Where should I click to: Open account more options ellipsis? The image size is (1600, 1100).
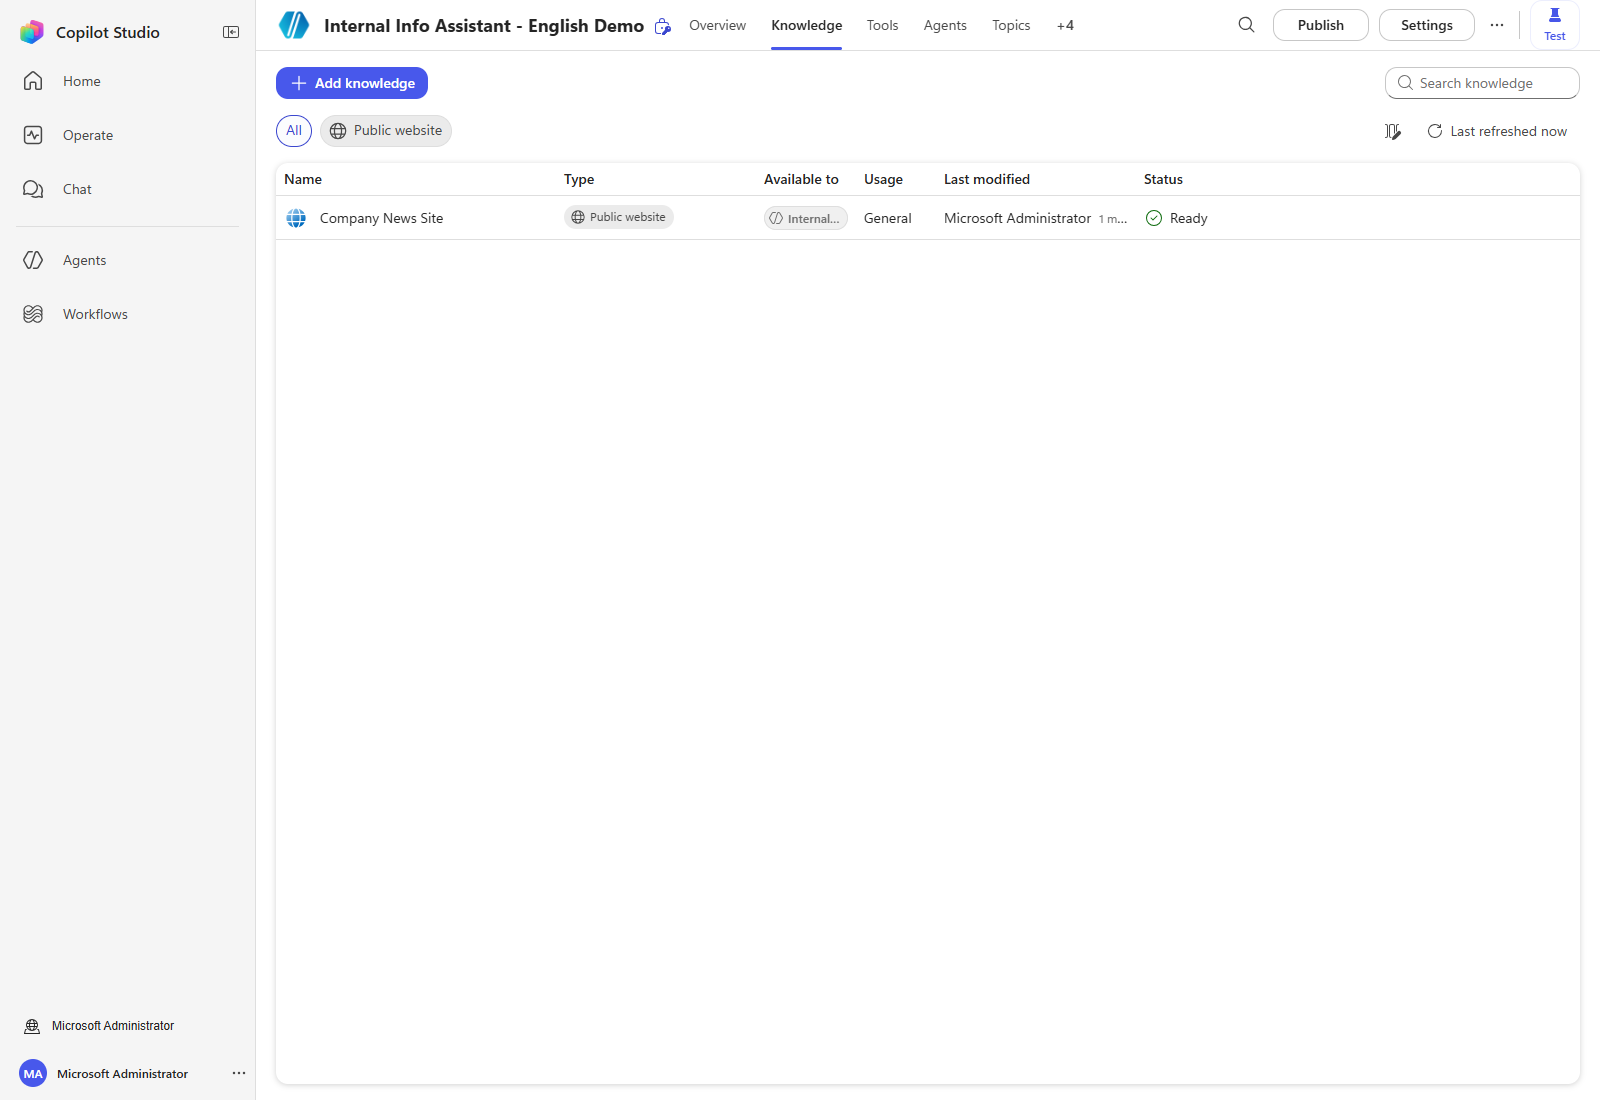[239, 1073]
